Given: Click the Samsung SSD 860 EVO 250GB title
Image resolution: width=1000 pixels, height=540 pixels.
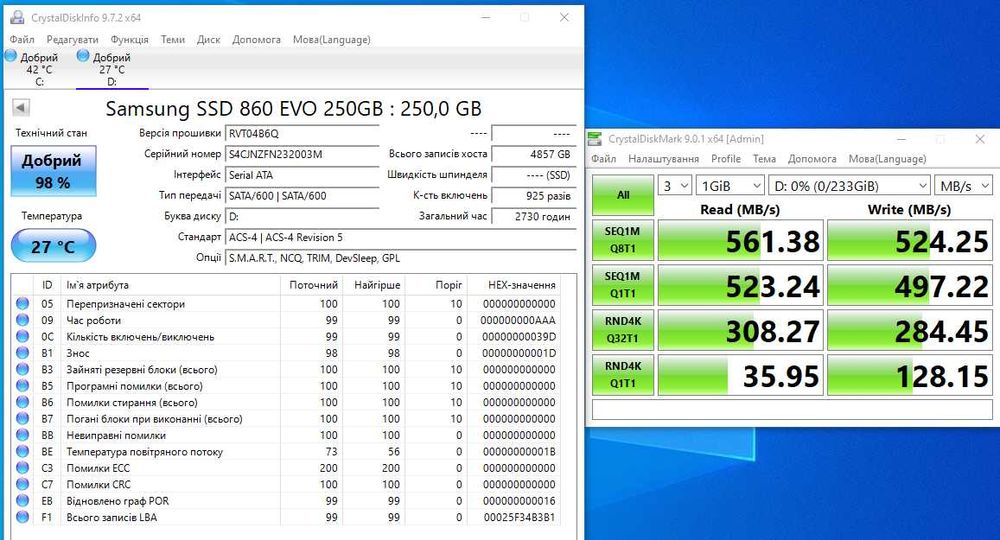Looking at the screenshot, I should [x=293, y=108].
